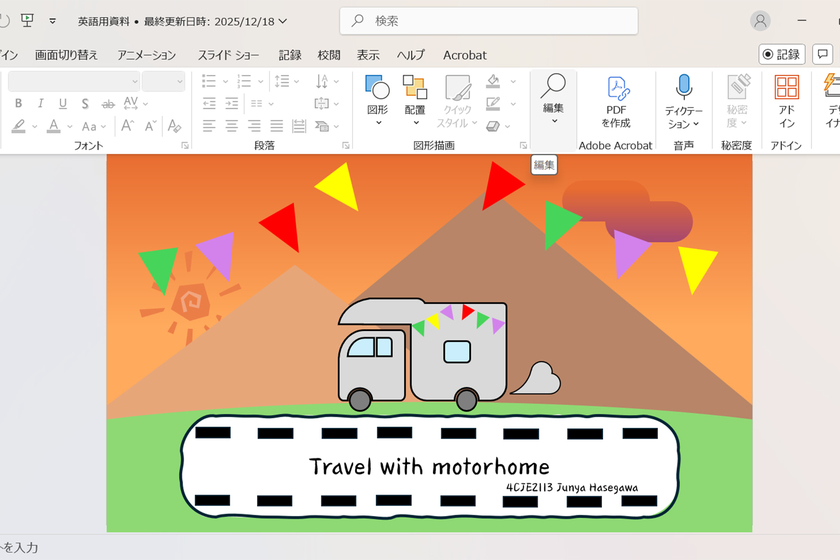This screenshot has width=840, height=560.
Task: Click the increase font size icon
Action: [128, 126]
